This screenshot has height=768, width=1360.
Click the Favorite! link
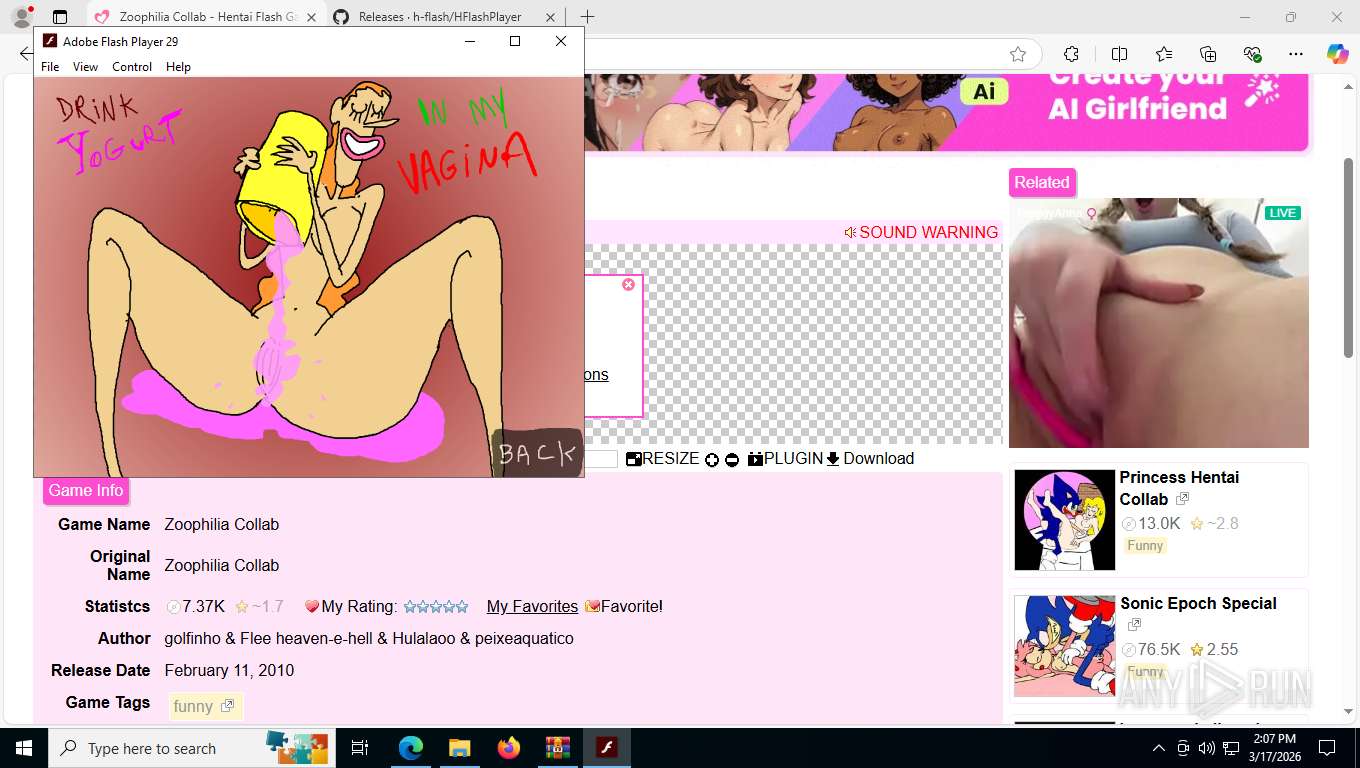[624, 606]
